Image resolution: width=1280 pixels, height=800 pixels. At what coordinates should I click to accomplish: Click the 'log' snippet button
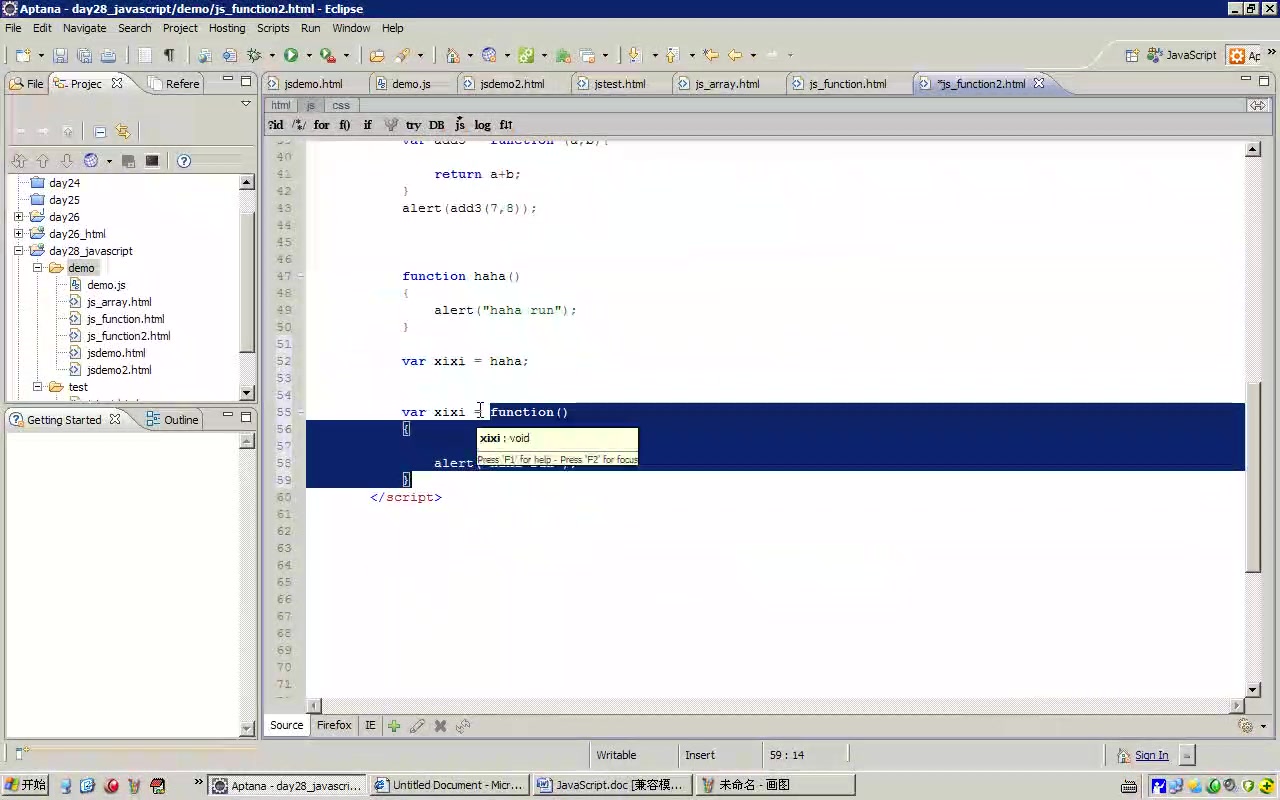pos(483,125)
